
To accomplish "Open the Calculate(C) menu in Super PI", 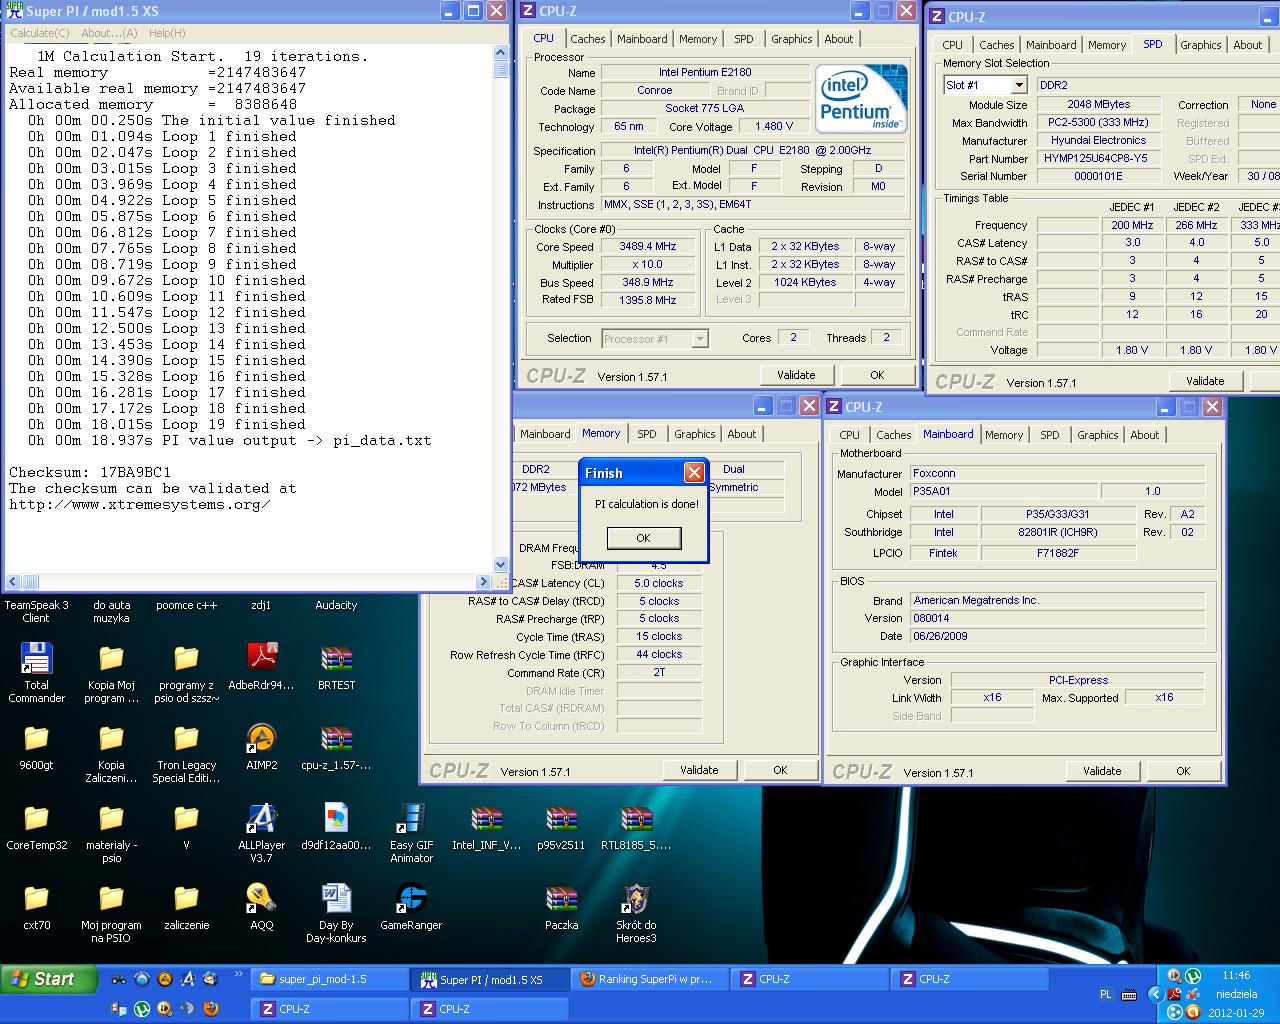I will tap(40, 33).
